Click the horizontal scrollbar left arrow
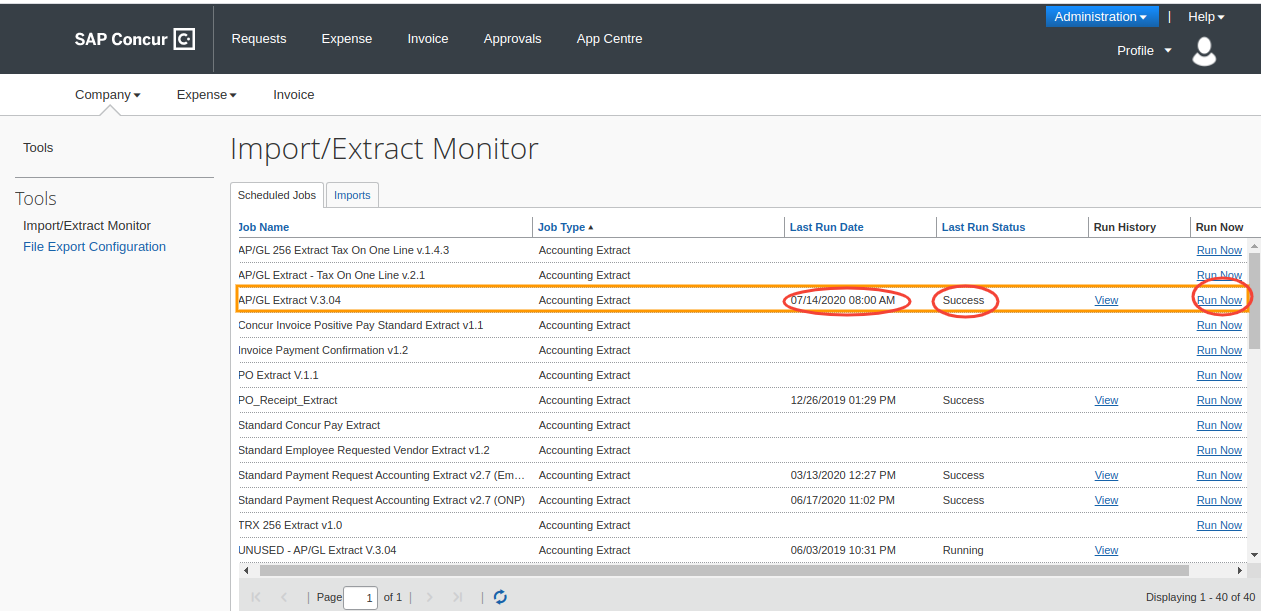The image size is (1261, 611). 247,570
